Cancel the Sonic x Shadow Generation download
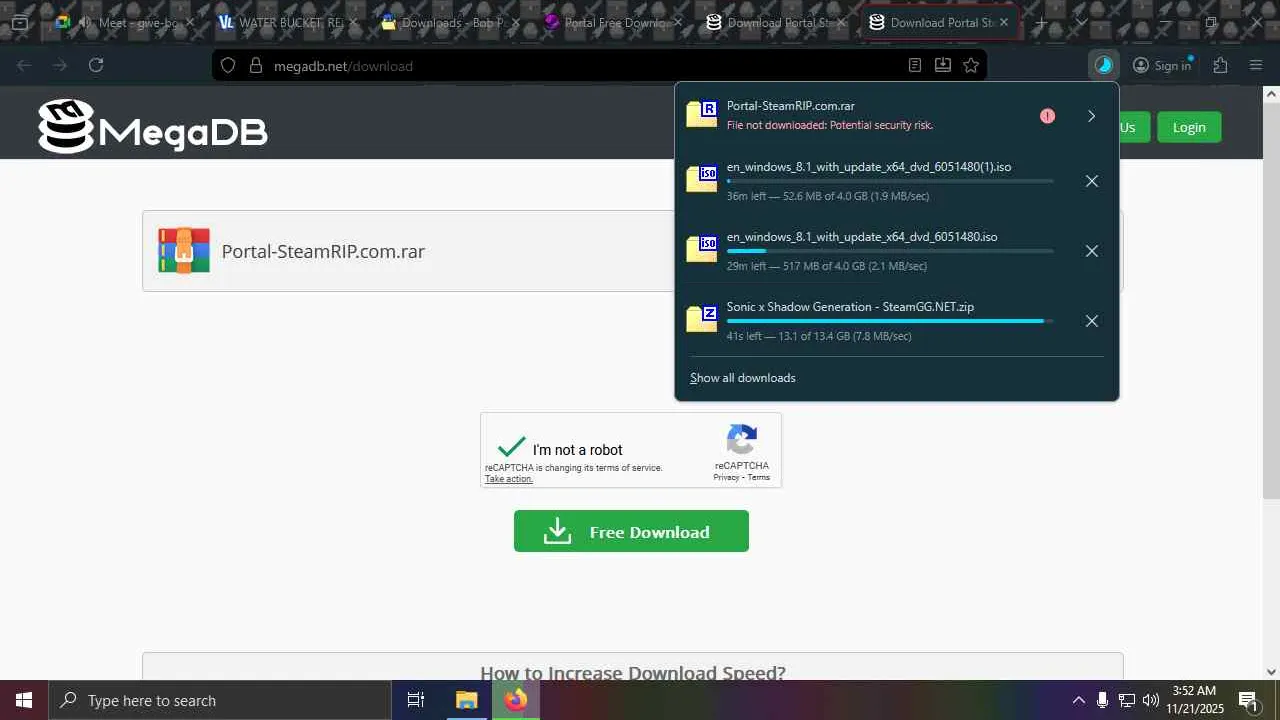 [1092, 321]
